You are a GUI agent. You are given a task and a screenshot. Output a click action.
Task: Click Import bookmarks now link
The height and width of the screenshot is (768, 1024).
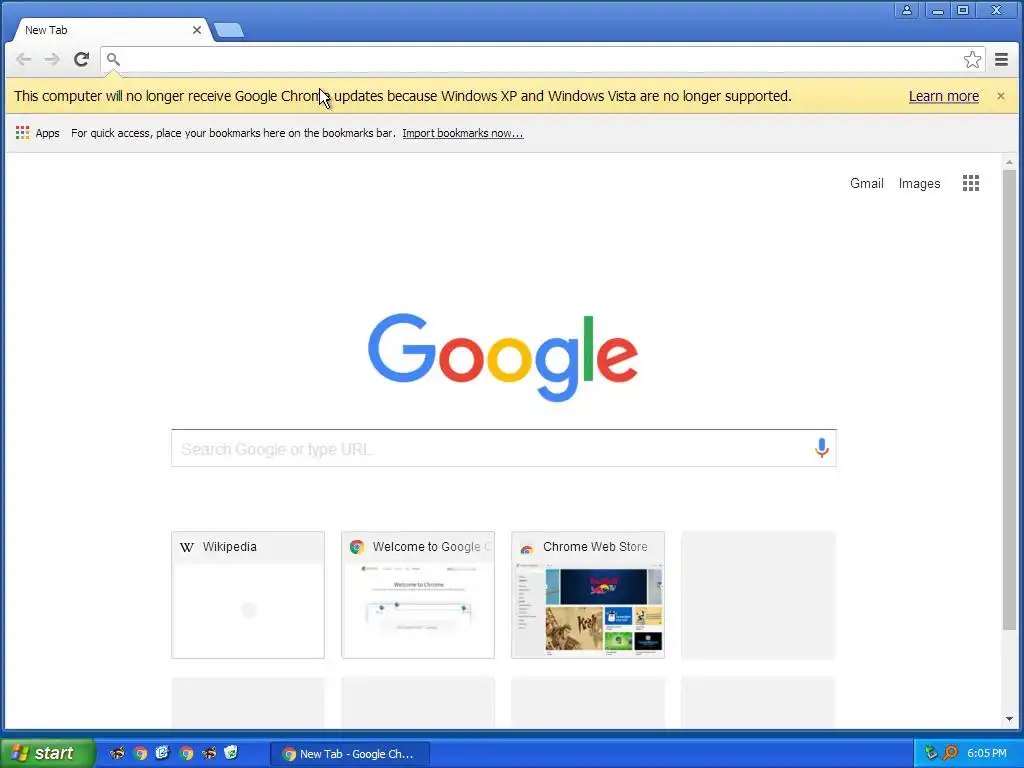pyautogui.click(x=462, y=133)
